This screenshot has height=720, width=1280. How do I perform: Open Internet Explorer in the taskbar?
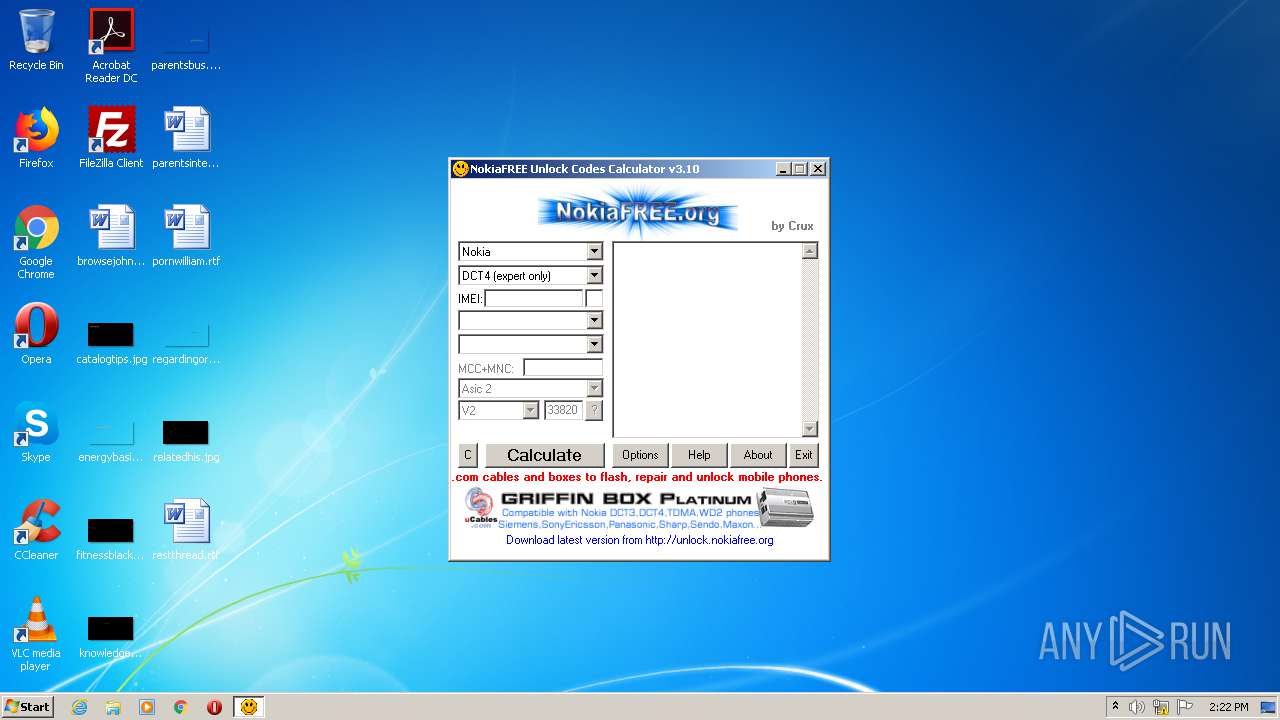coord(79,707)
